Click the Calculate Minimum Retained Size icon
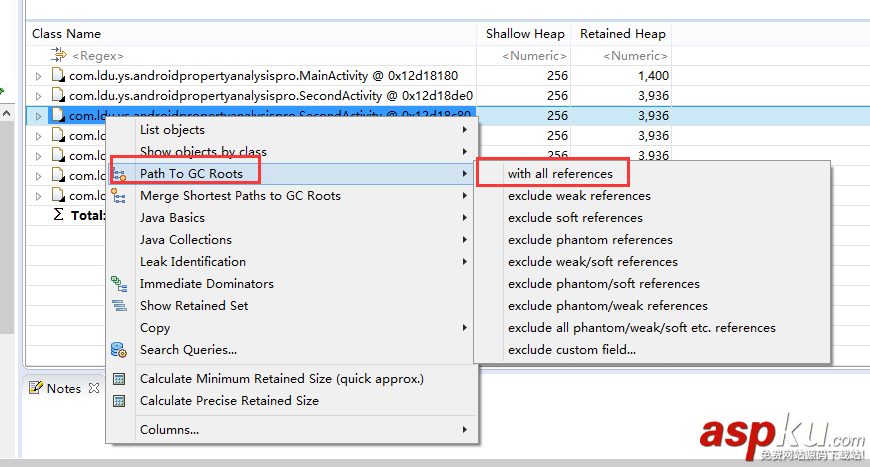This screenshot has width=870, height=467. [120, 379]
